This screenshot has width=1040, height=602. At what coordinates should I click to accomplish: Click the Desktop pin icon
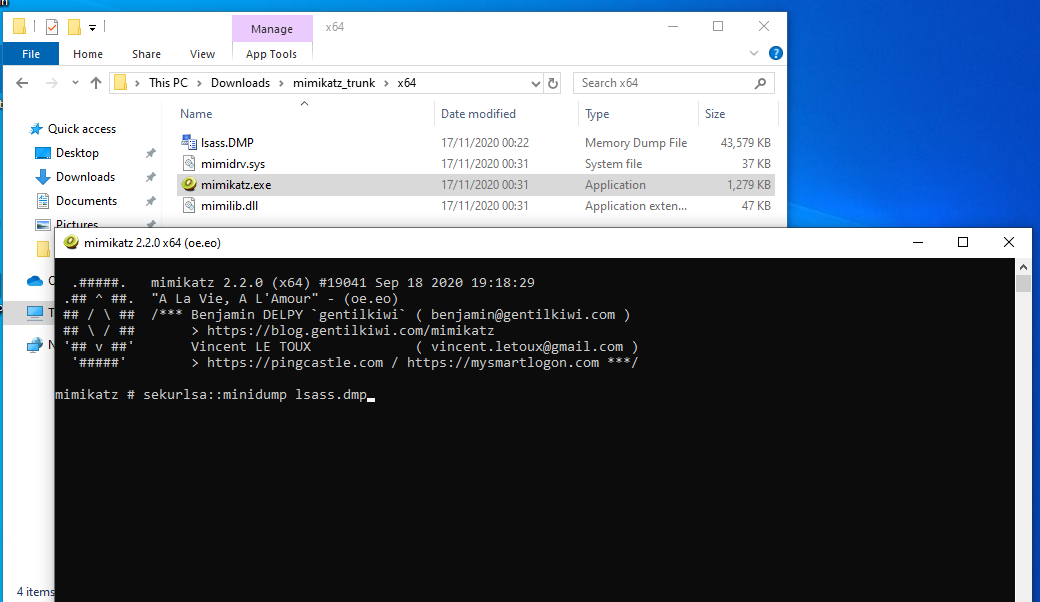[151, 153]
